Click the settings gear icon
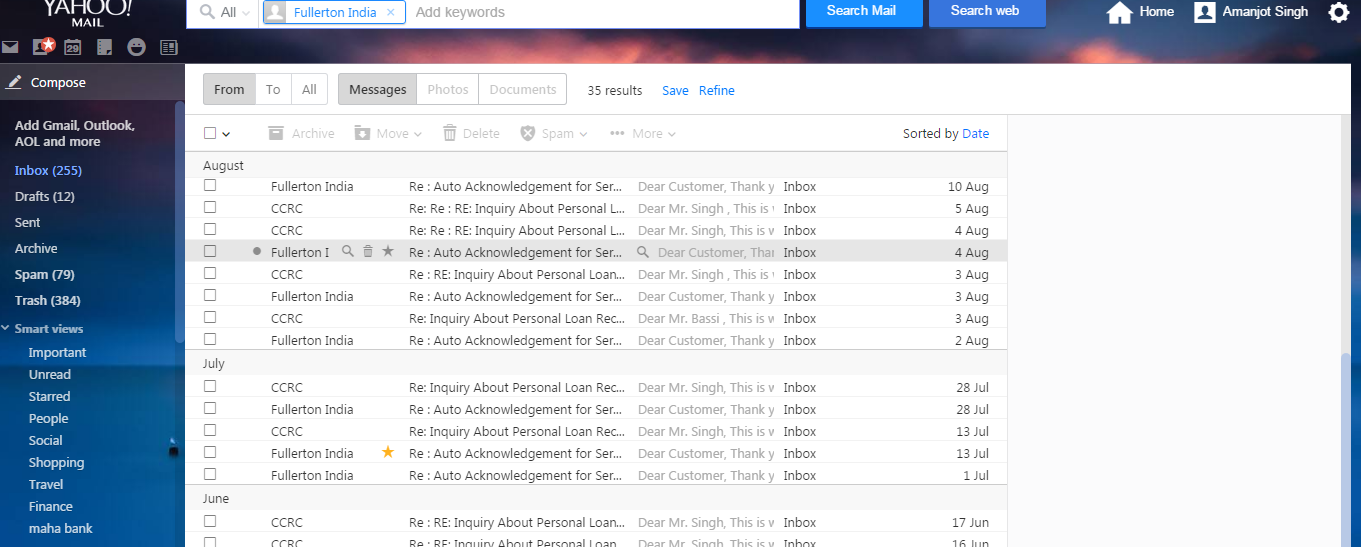Screen dimensions: 1361x547 tap(1338, 12)
